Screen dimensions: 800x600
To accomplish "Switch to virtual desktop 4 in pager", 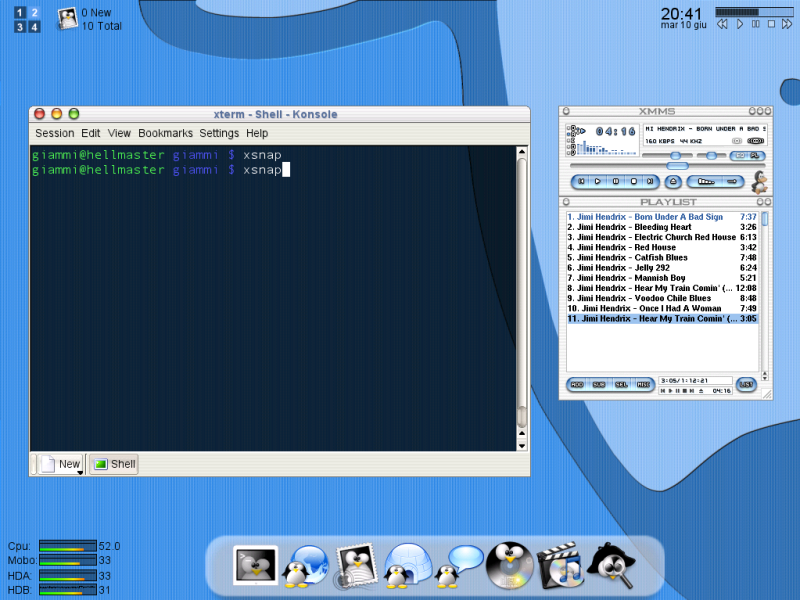I will point(34,27).
